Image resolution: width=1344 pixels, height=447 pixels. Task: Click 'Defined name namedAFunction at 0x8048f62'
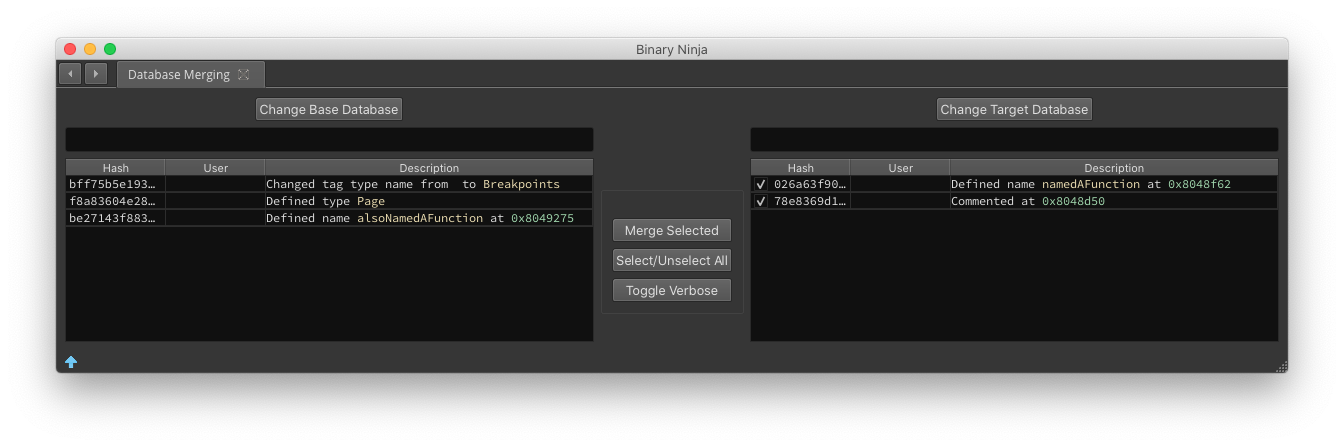[1091, 184]
